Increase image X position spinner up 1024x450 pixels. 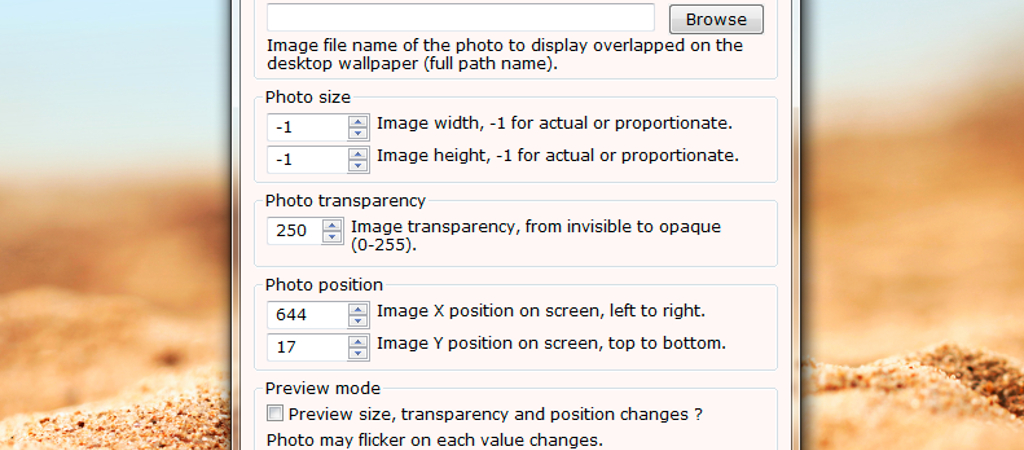pyautogui.click(x=358, y=309)
